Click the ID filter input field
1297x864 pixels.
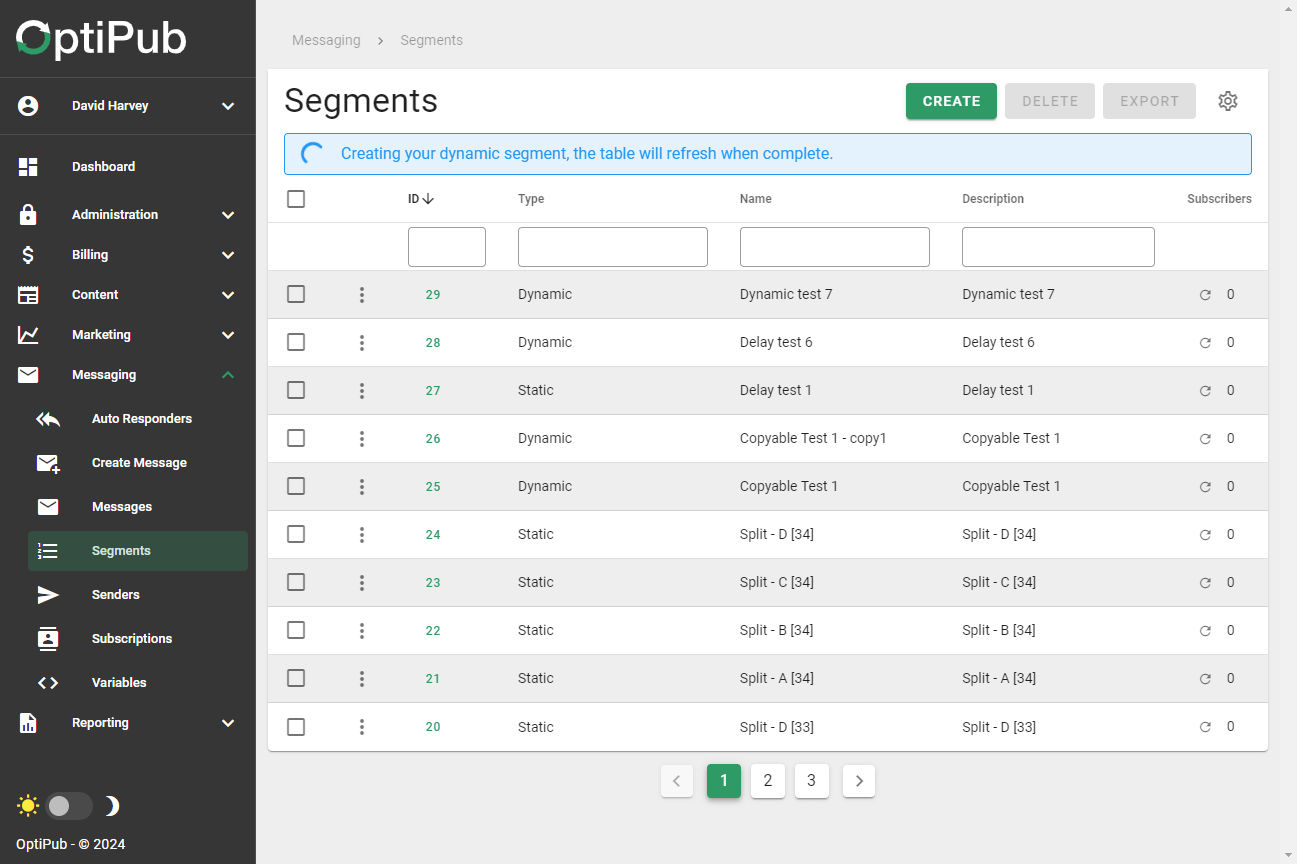coord(447,247)
